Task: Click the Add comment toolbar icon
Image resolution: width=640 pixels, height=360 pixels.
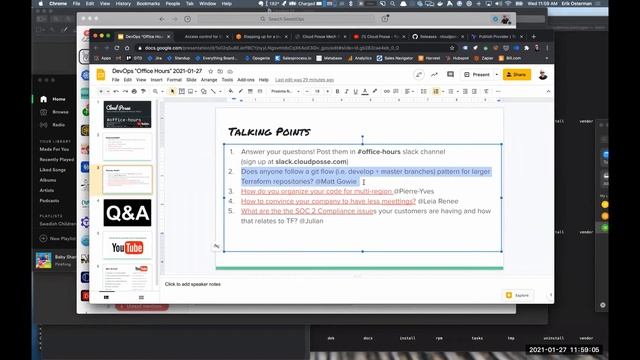Action: (x=396, y=91)
